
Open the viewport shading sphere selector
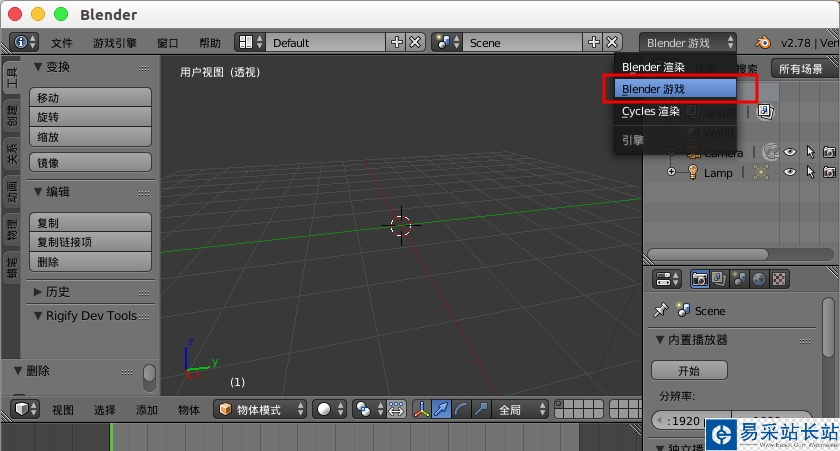coord(329,410)
